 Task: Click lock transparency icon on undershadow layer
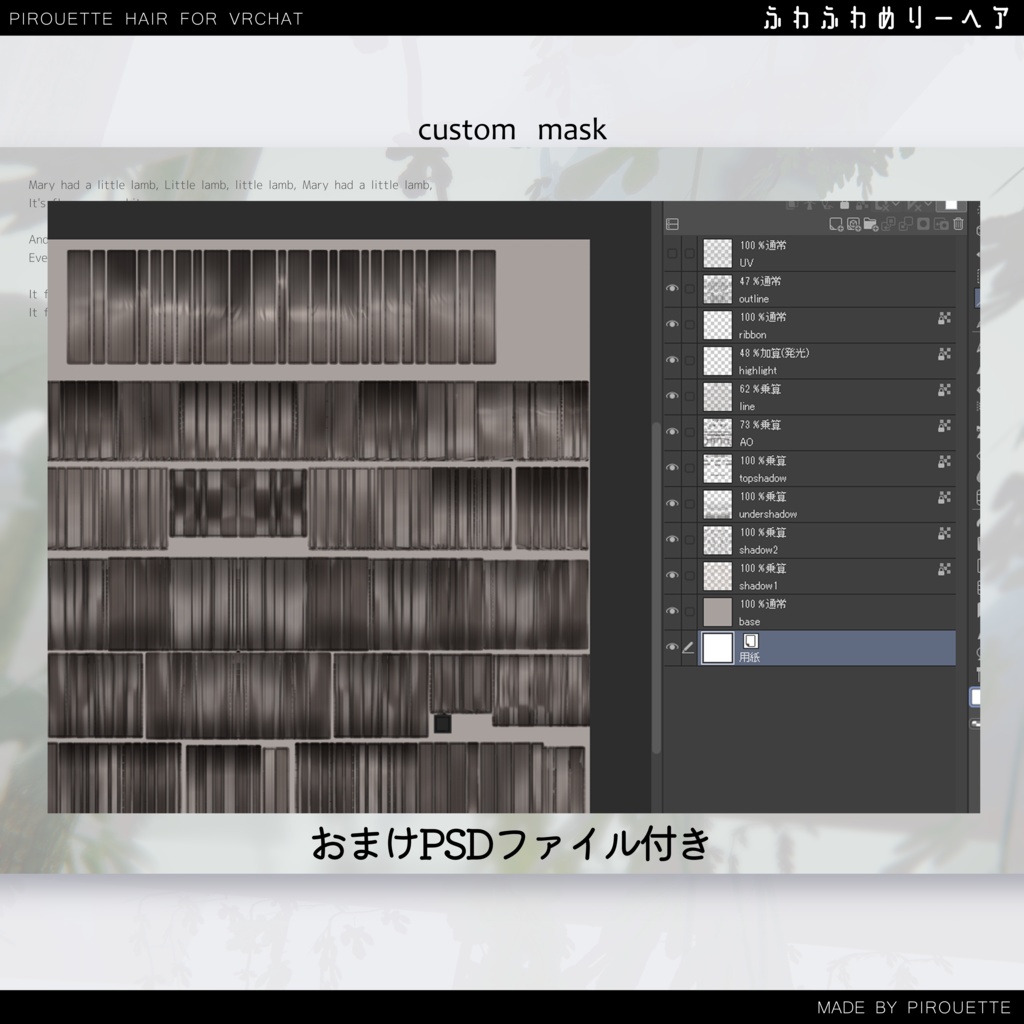pyautogui.click(x=944, y=498)
